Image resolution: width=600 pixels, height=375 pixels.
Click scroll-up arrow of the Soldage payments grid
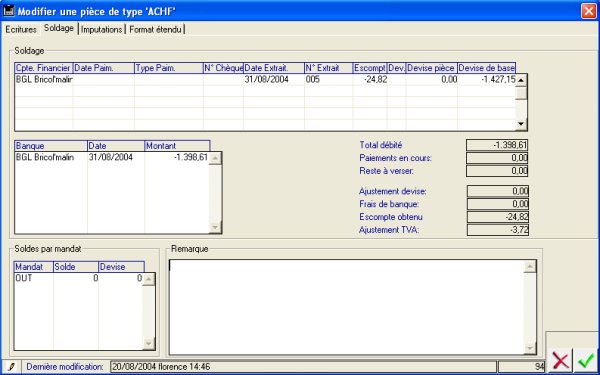click(521, 80)
